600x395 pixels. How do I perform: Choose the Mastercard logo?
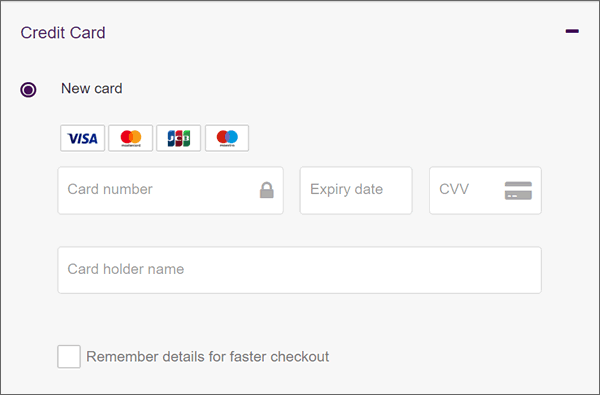(x=130, y=138)
